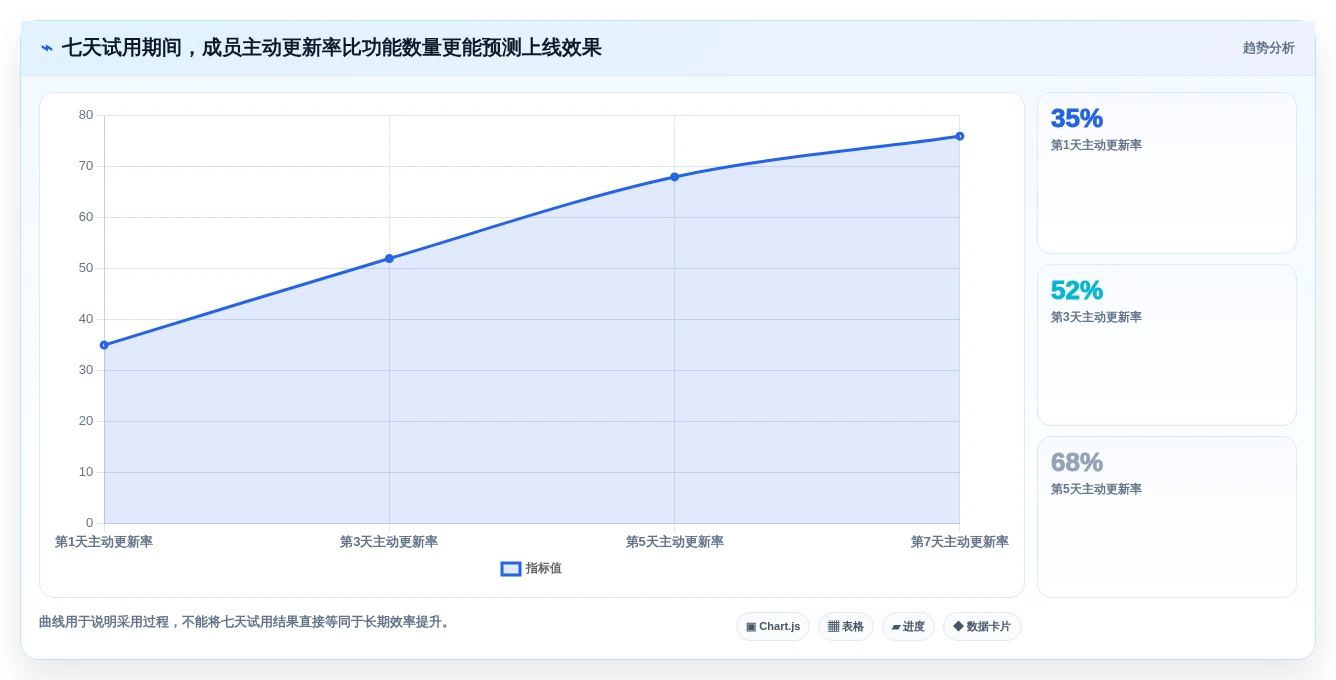The image size is (1336, 680).
Task: Click the y-axis value 80
Action: point(86,115)
